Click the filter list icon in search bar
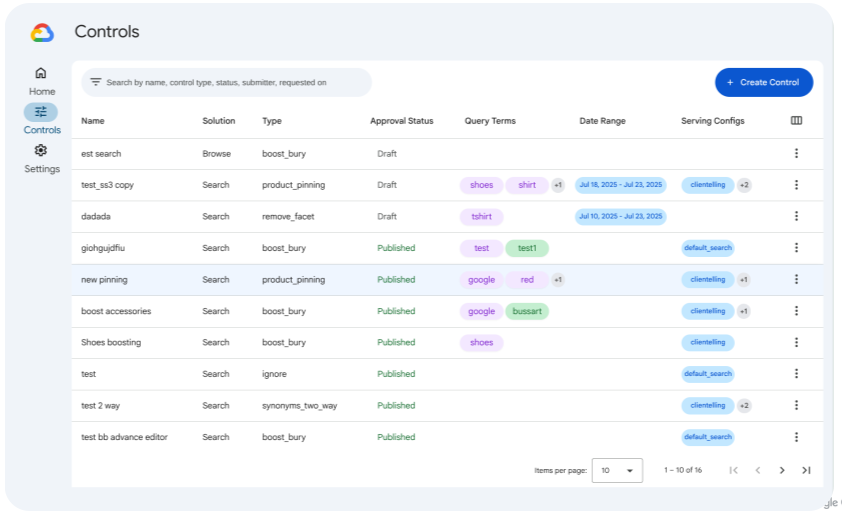The width and height of the screenshot is (842, 514). tap(95, 82)
